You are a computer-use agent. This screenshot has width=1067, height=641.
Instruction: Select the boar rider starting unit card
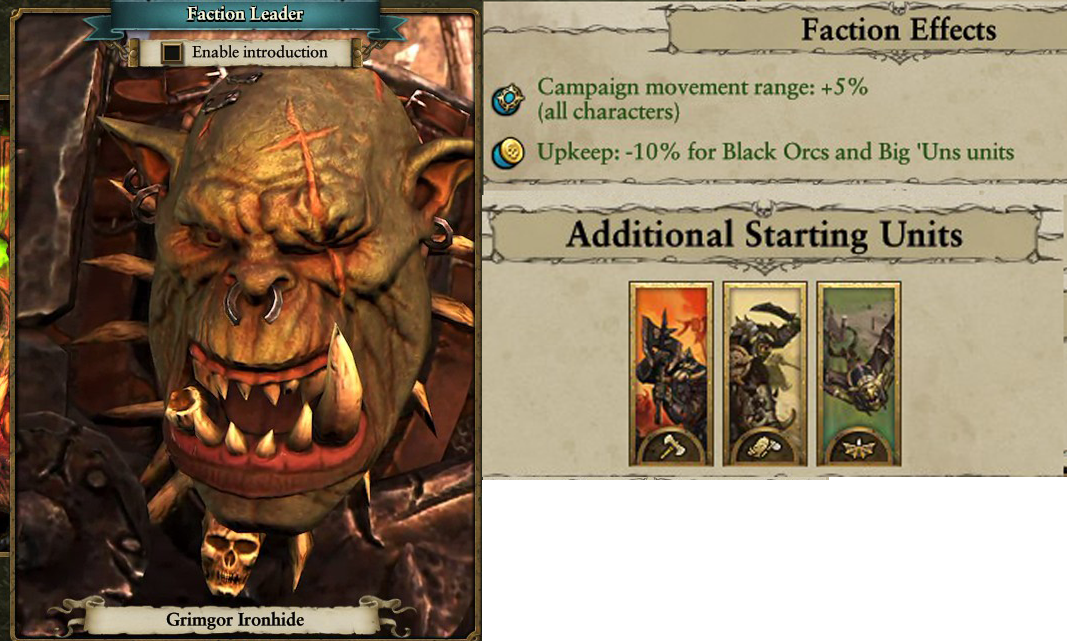tap(765, 374)
